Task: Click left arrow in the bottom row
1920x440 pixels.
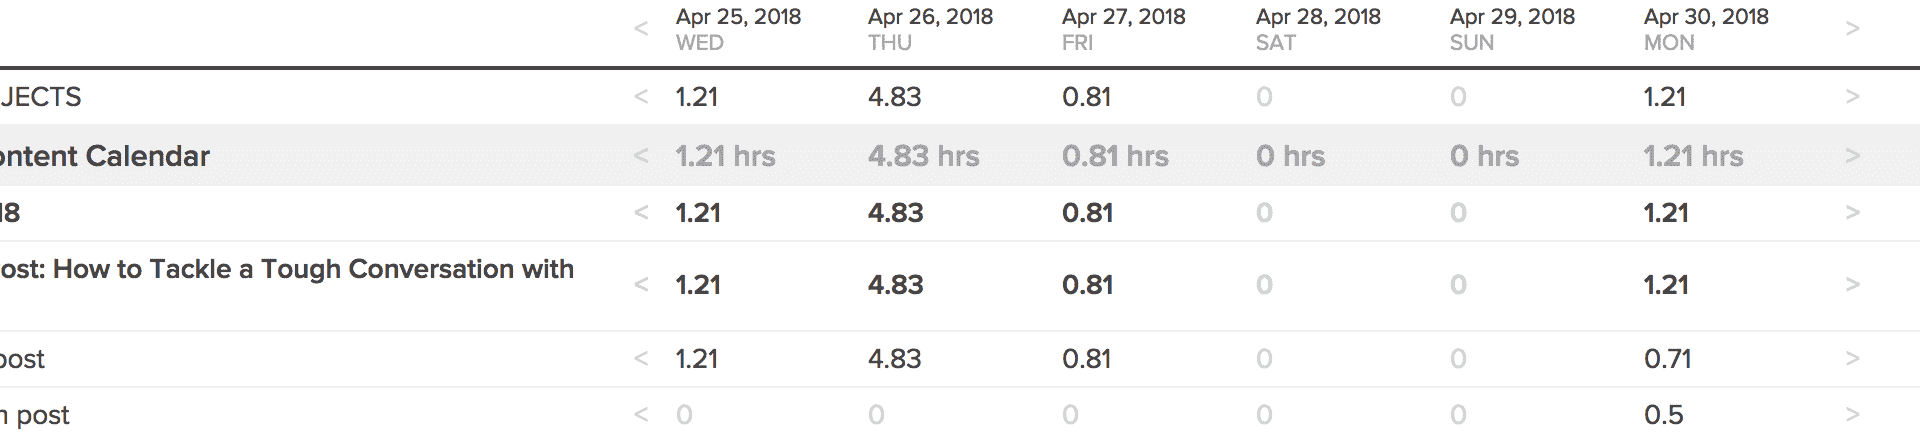Action: (641, 414)
